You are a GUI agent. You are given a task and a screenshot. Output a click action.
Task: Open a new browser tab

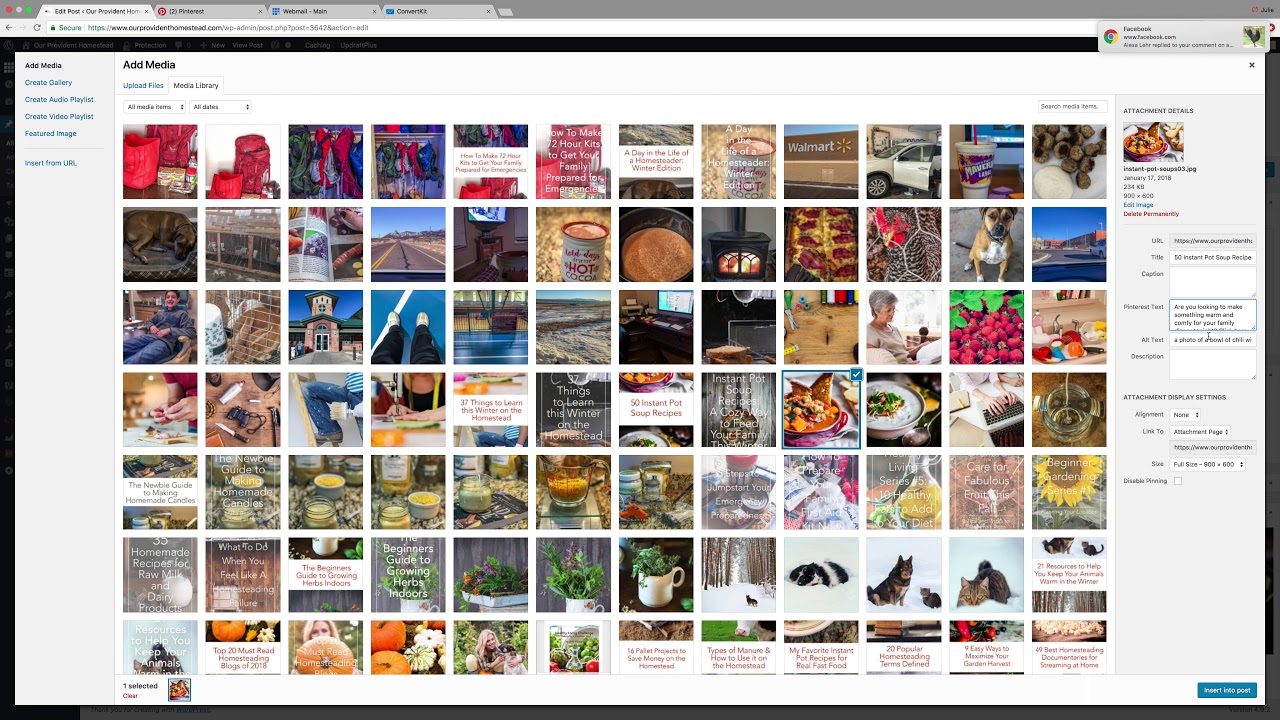point(506,12)
